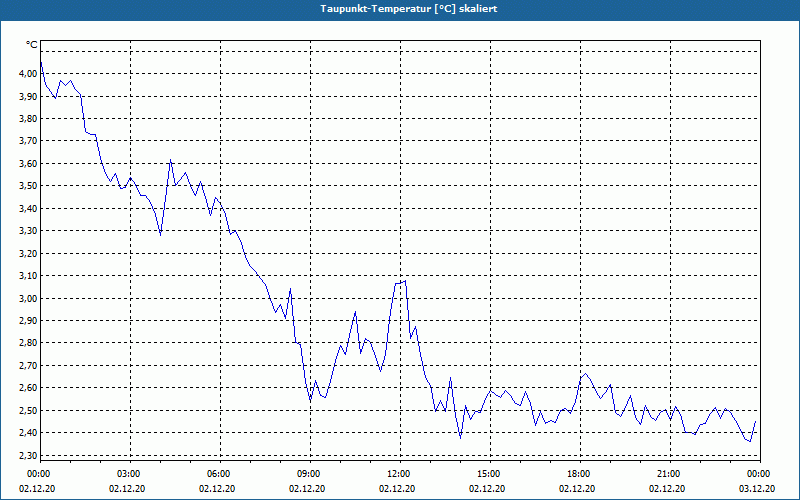This screenshot has width=800, height=500.
Task: Click the chart title Taupunkt-Temperatur [°C] skaliert
Action: 409,9
